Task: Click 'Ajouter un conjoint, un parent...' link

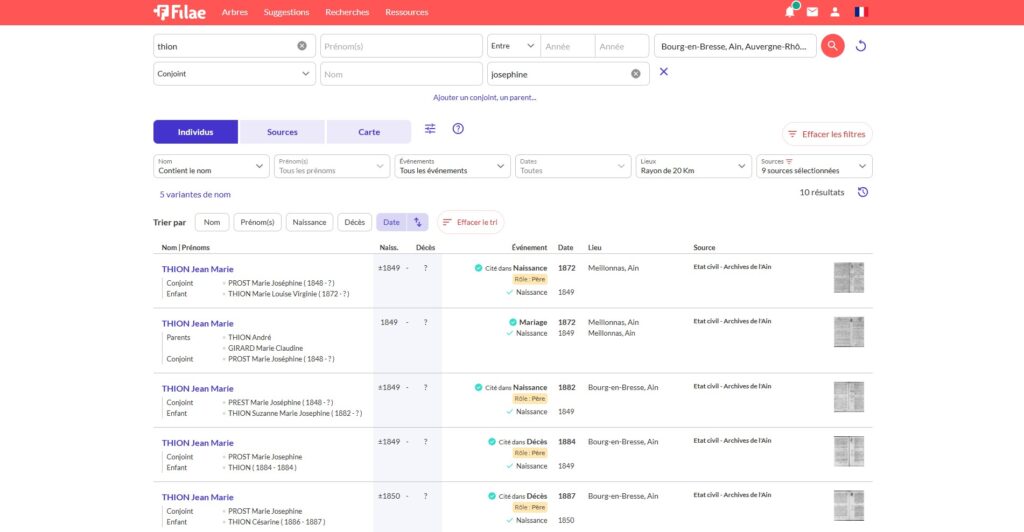Action: tap(484, 97)
